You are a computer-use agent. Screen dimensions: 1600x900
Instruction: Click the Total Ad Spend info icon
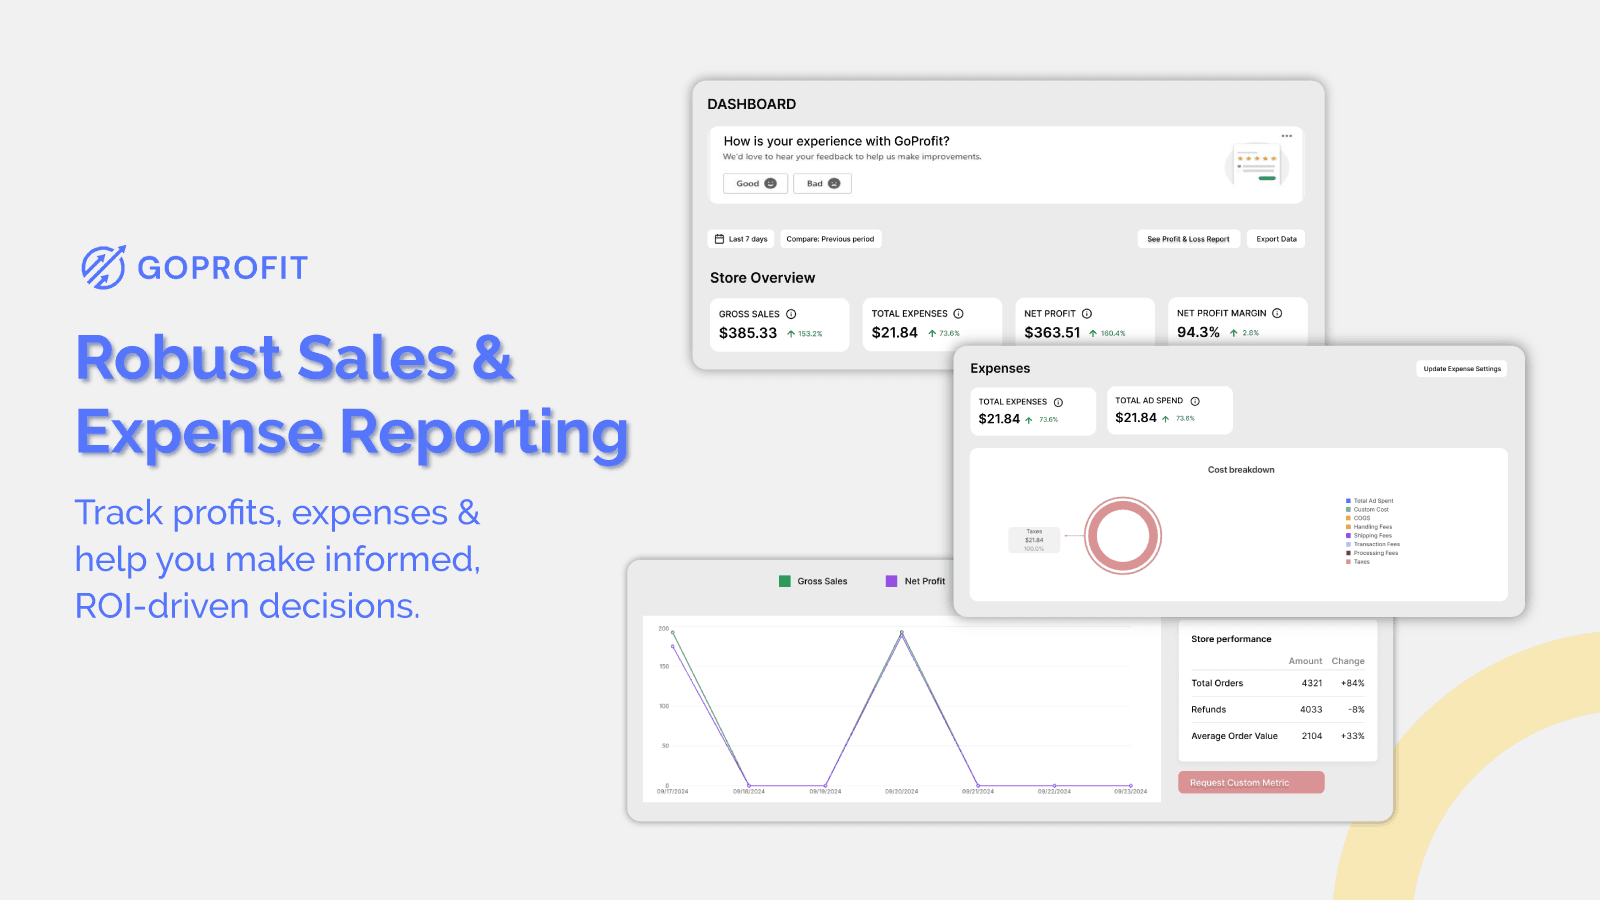click(x=1194, y=401)
